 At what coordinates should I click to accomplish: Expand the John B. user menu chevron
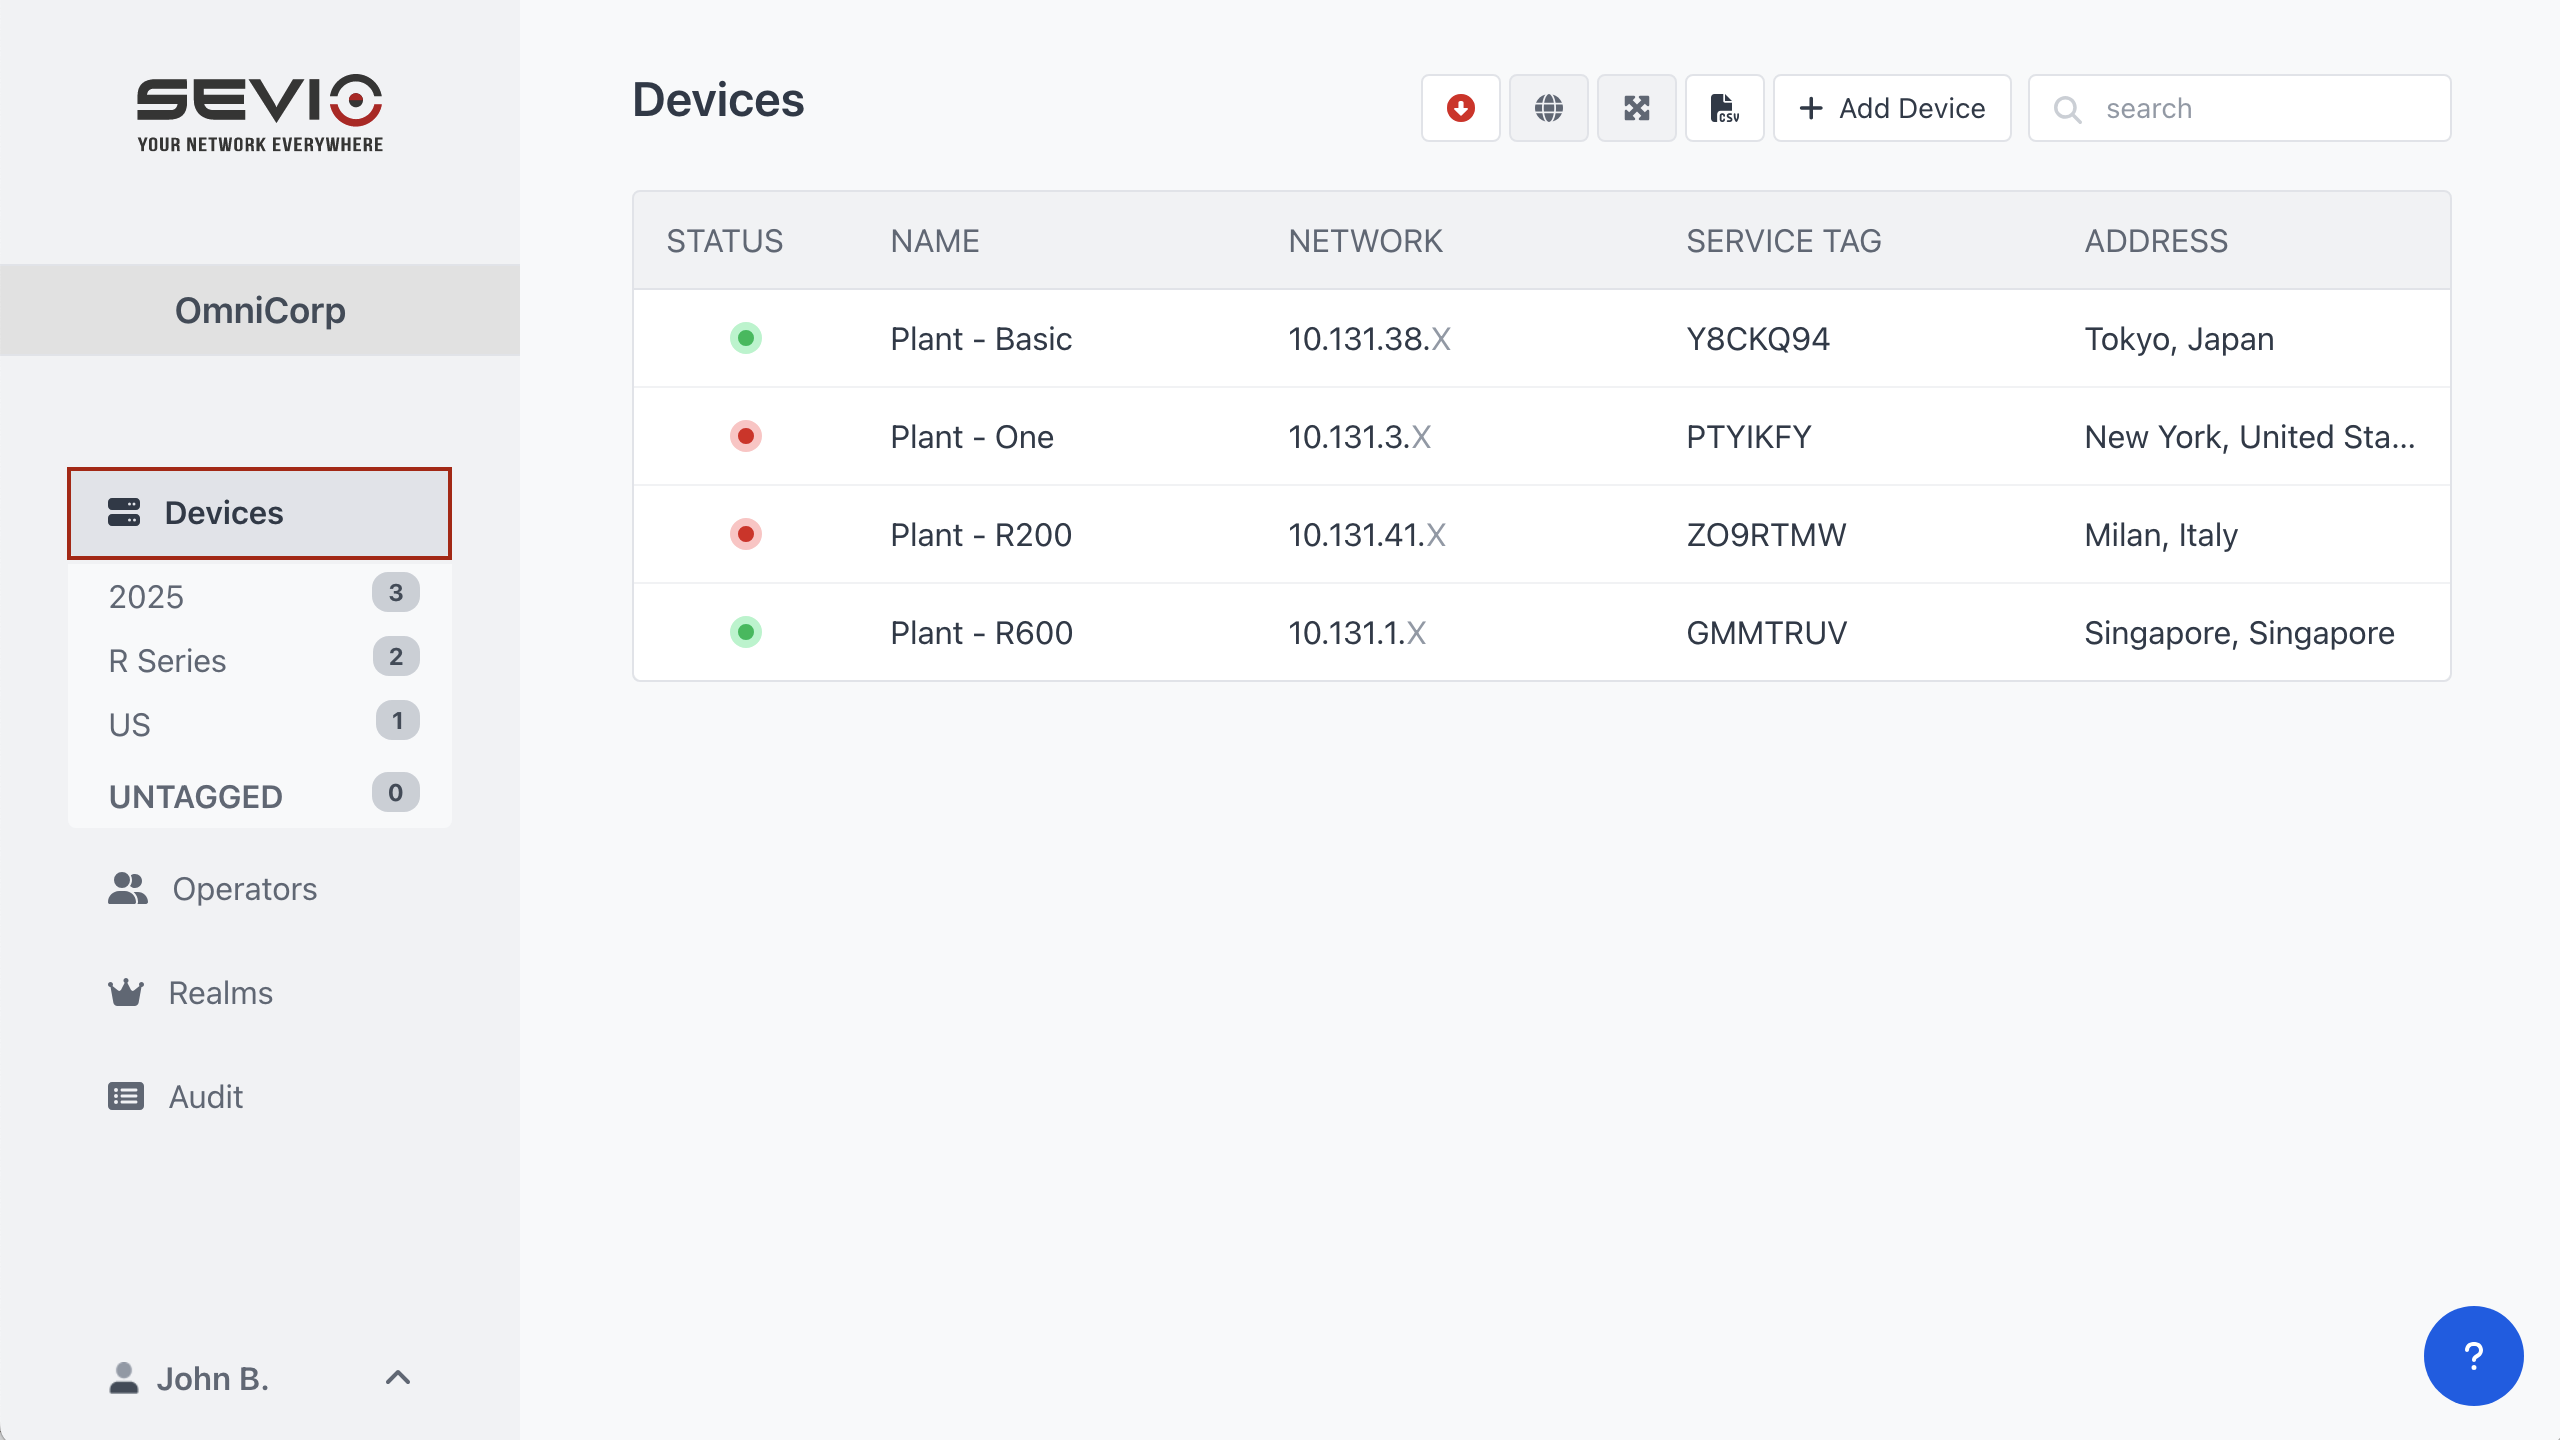point(398,1378)
